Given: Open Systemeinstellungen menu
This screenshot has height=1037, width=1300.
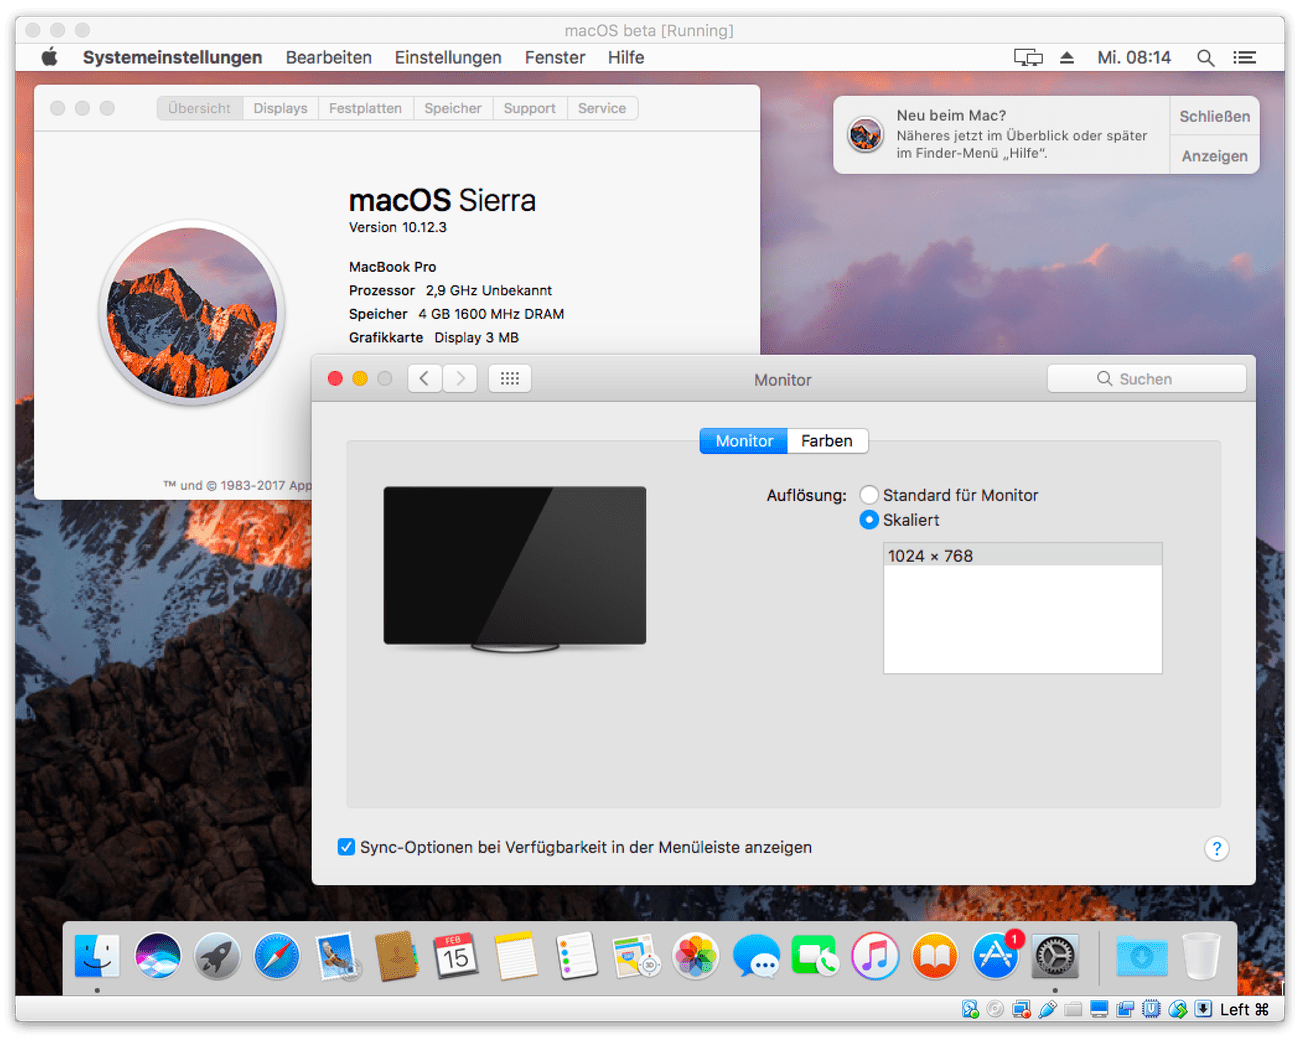Looking at the screenshot, I should [172, 57].
